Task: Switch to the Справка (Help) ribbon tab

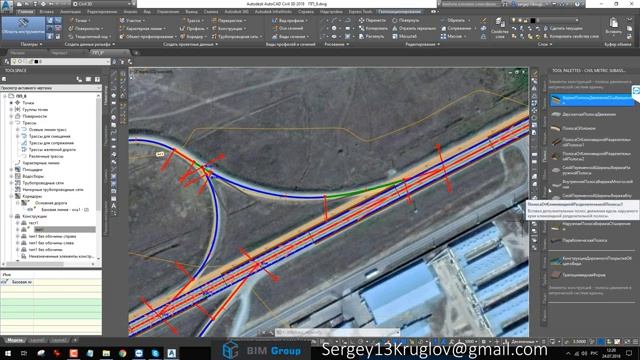Action: 305,12
